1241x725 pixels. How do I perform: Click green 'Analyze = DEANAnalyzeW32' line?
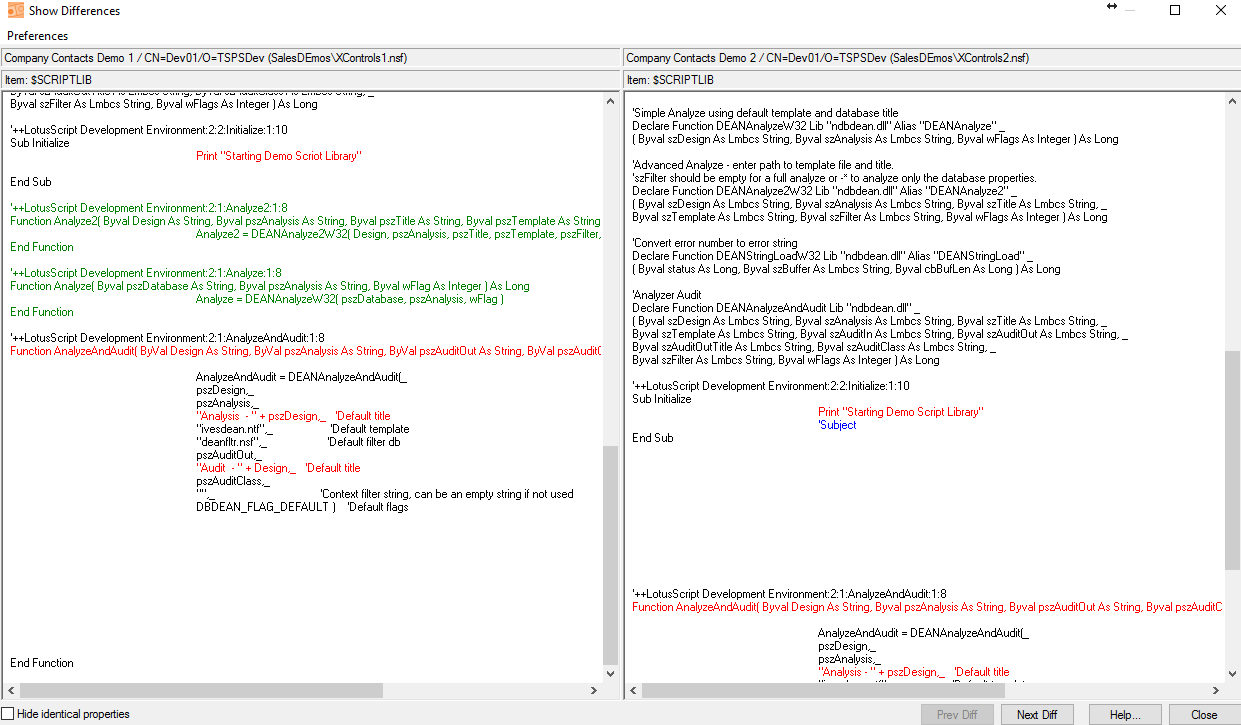click(350, 299)
